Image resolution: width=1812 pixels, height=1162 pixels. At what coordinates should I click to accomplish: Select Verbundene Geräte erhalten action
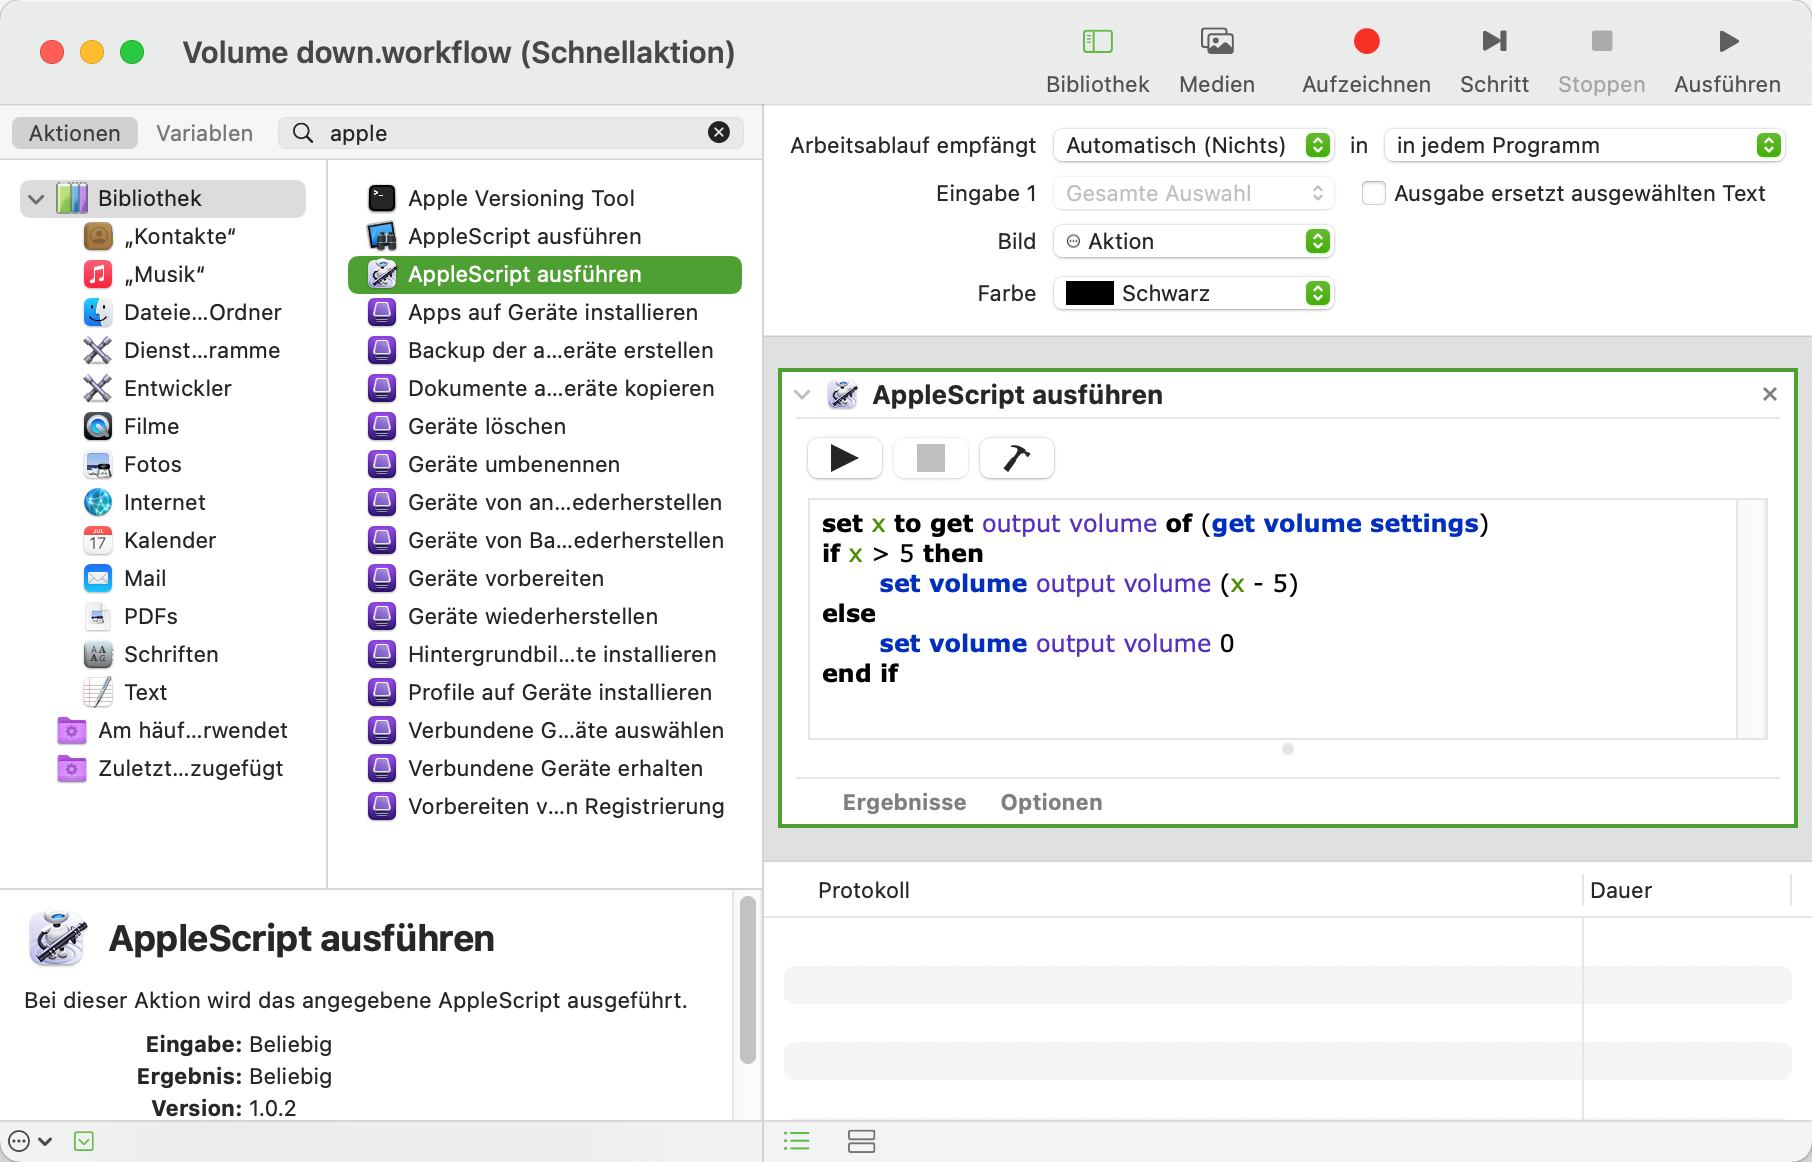[545, 769]
